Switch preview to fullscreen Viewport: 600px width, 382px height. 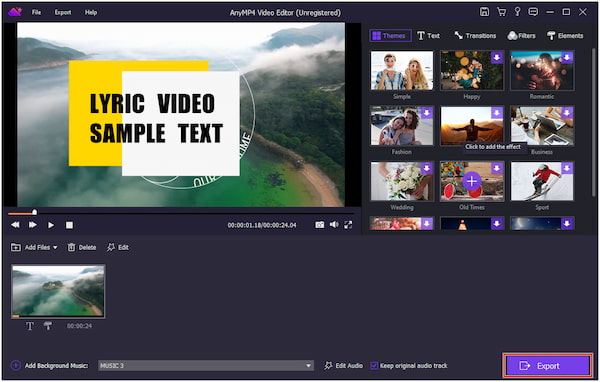point(348,225)
